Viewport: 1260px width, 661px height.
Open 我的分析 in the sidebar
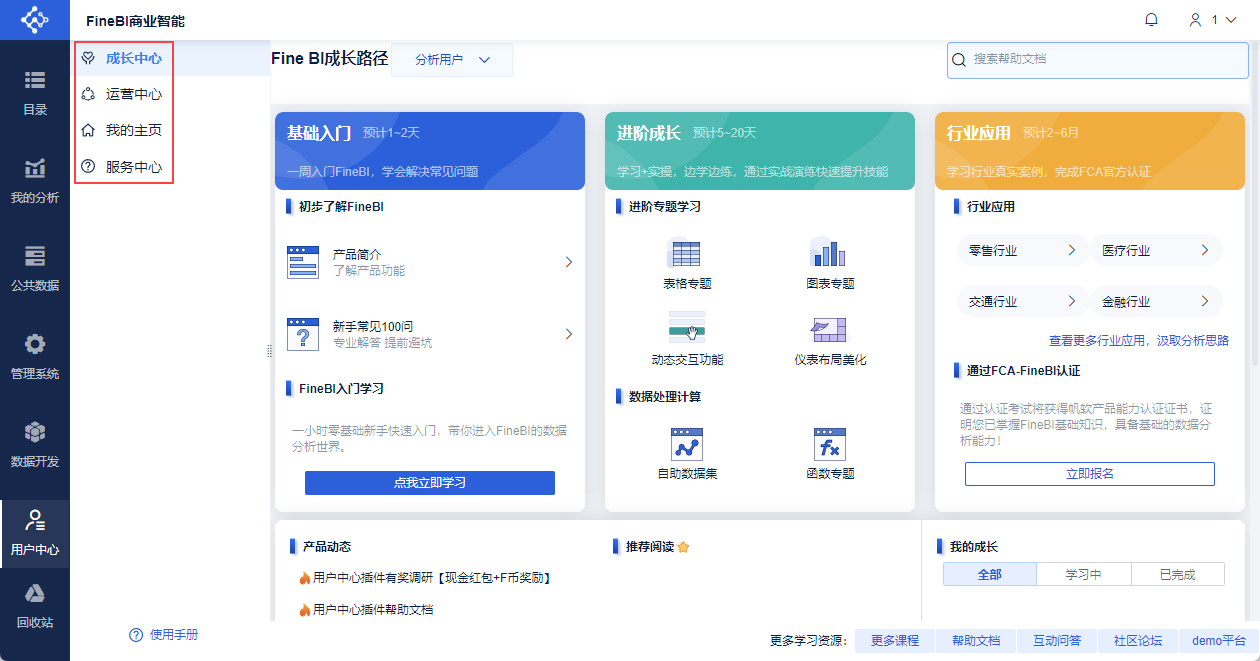tap(35, 181)
